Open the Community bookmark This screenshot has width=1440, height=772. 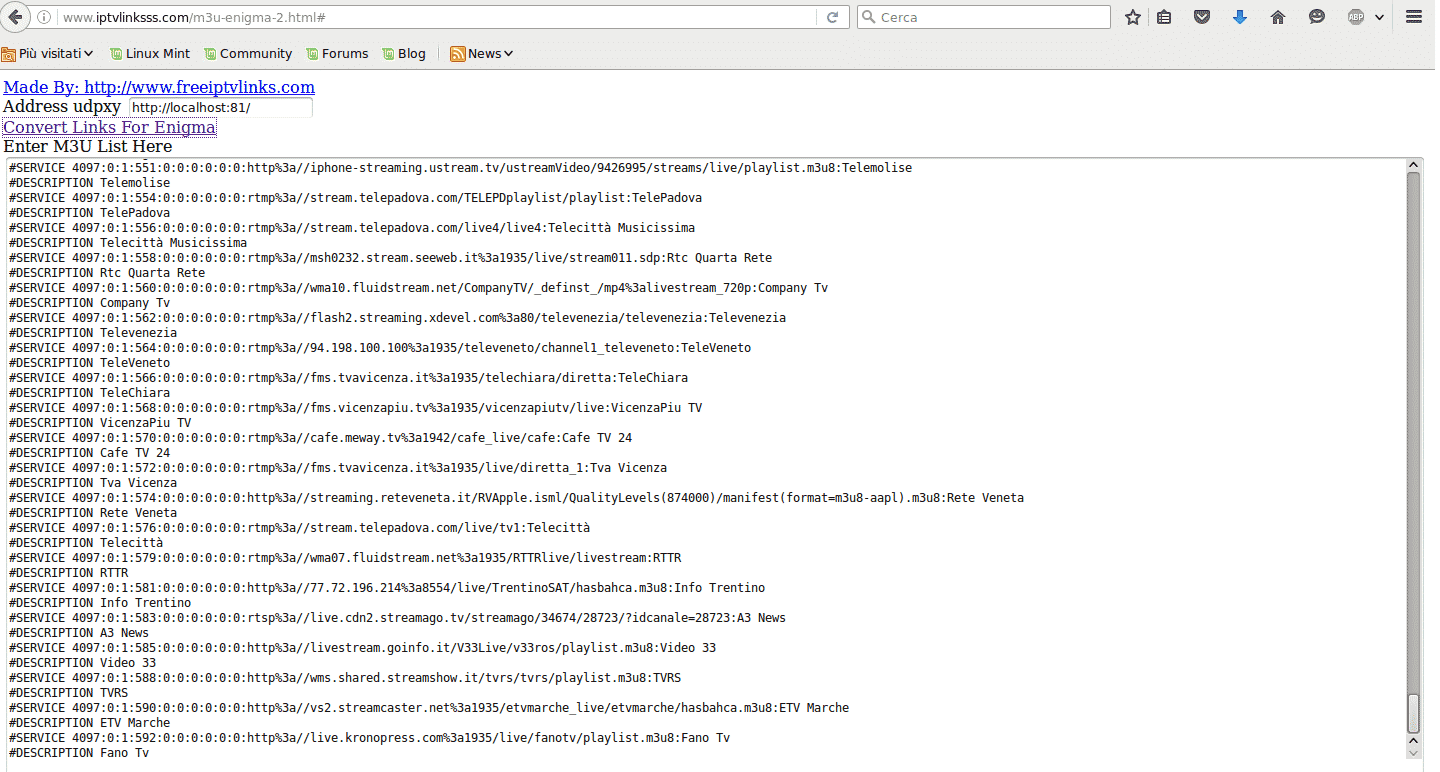tap(248, 54)
